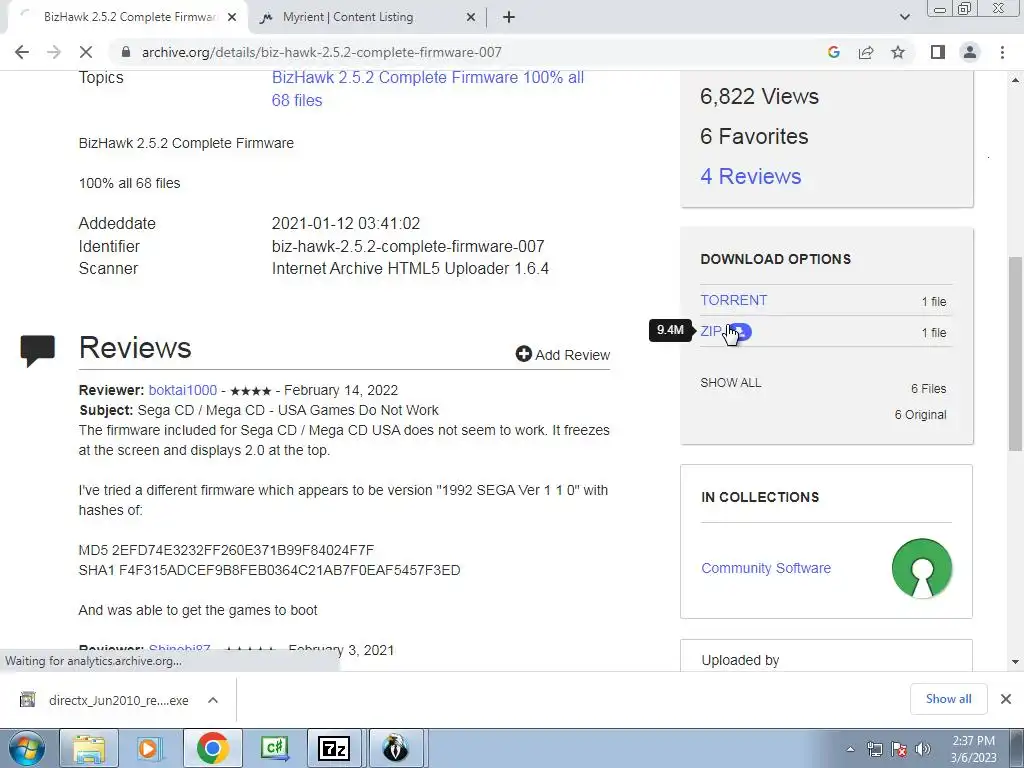Image resolution: width=1024 pixels, height=768 pixels.
Task: Click the 6 Favorites text
Action: [x=754, y=136]
